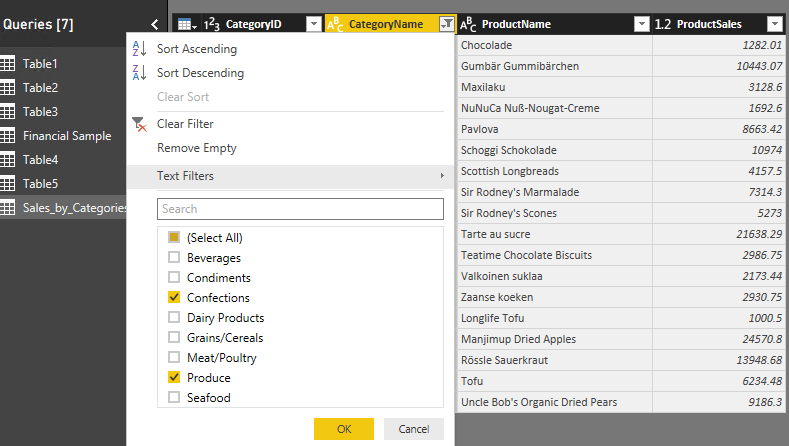Click the disabled Clear Sort entry
The image size is (789, 446).
point(183,97)
